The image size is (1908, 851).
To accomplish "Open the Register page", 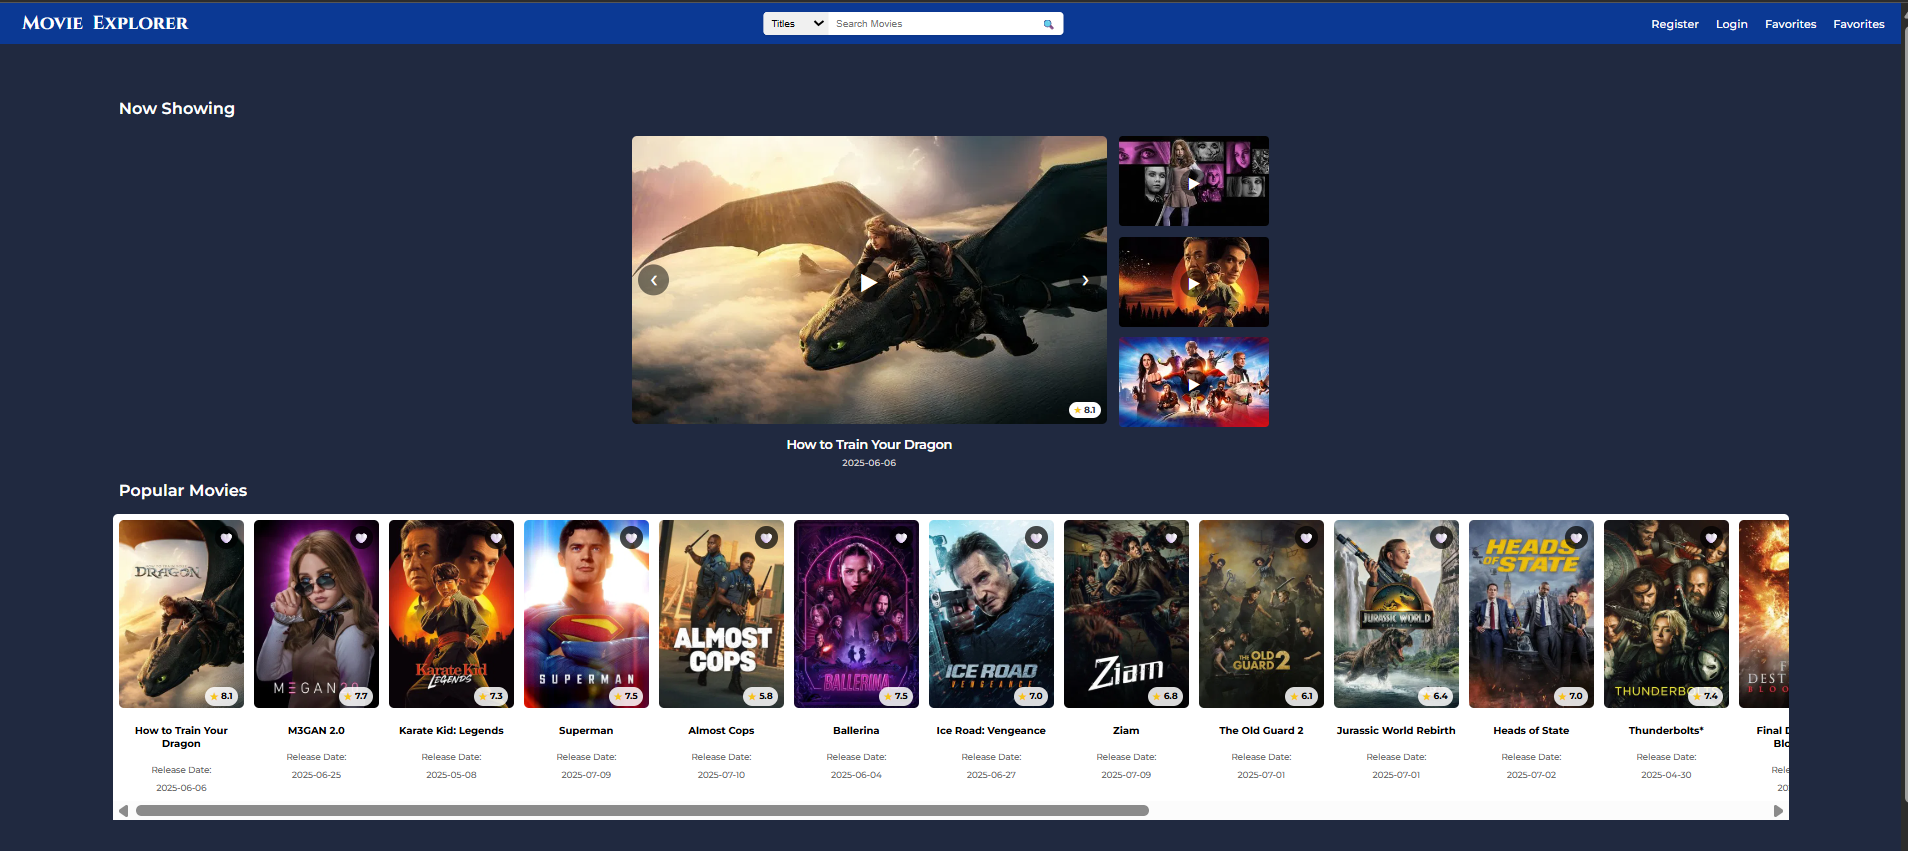I will [x=1674, y=24].
